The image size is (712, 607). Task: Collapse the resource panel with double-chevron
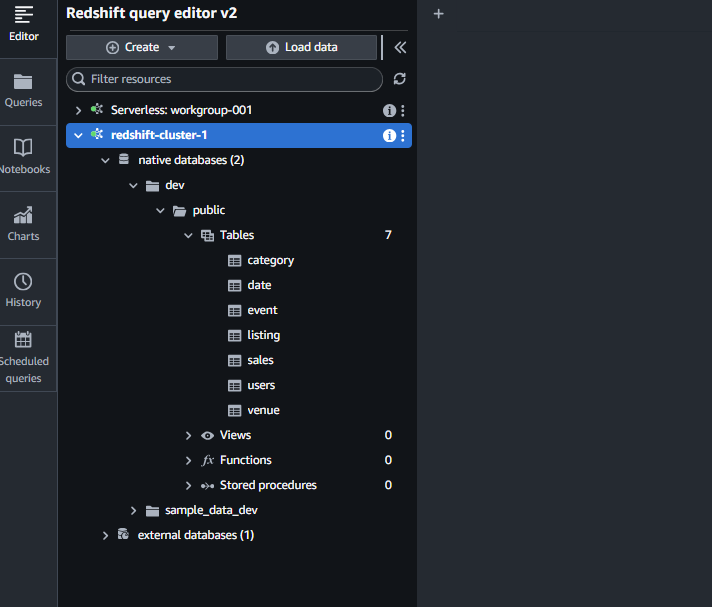(400, 47)
